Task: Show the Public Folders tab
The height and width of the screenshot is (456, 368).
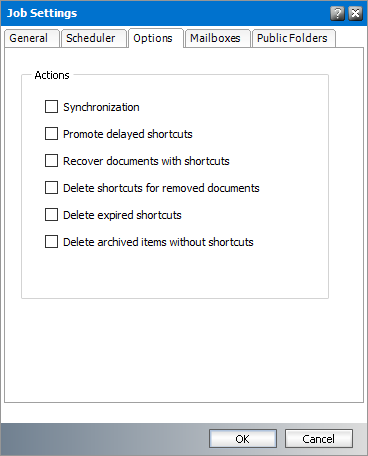Action: (294, 38)
